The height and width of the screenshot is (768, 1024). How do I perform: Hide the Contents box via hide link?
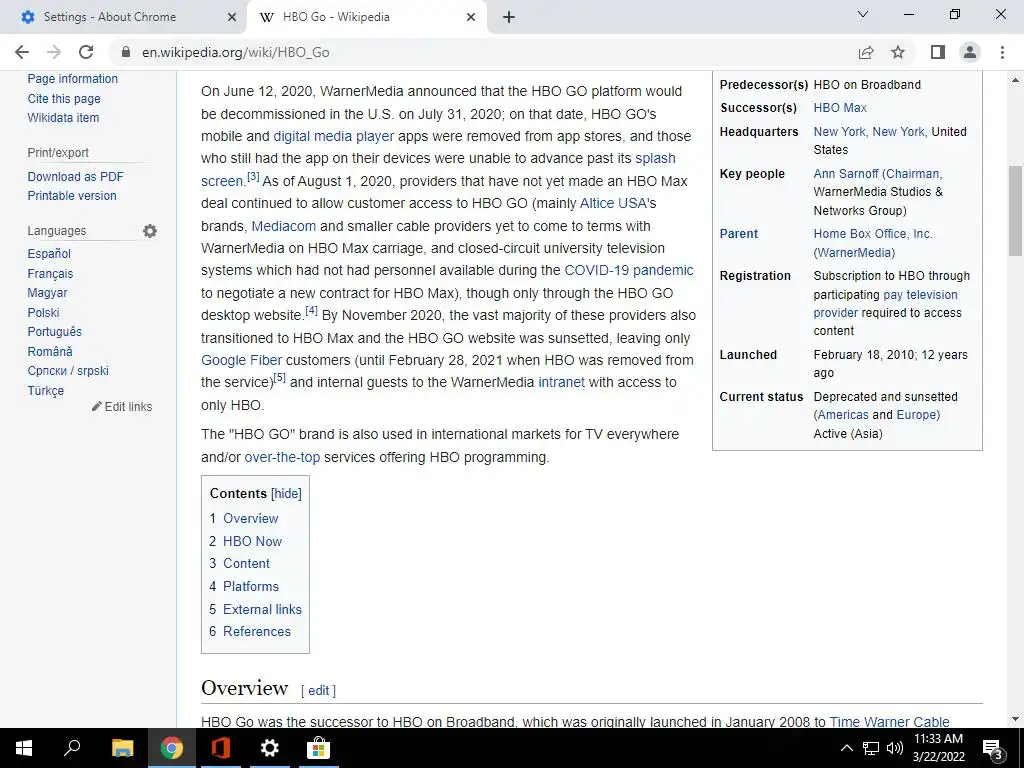(x=287, y=494)
